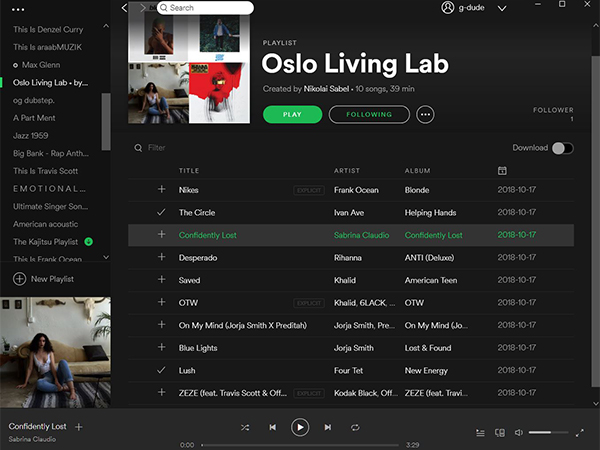This screenshot has width=600, height=450.
Task: Open the Blonde album link
Action: pyautogui.click(x=417, y=190)
